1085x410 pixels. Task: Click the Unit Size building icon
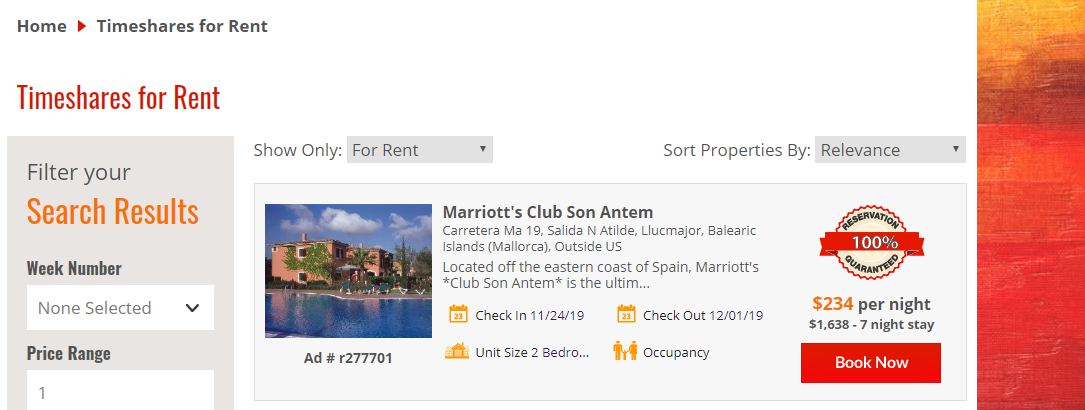[x=457, y=351]
